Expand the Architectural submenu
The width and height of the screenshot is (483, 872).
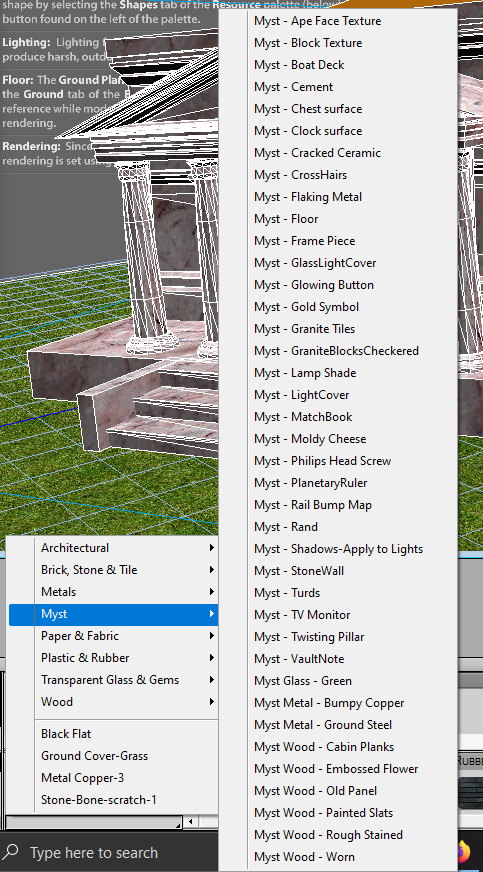(113, 548)
